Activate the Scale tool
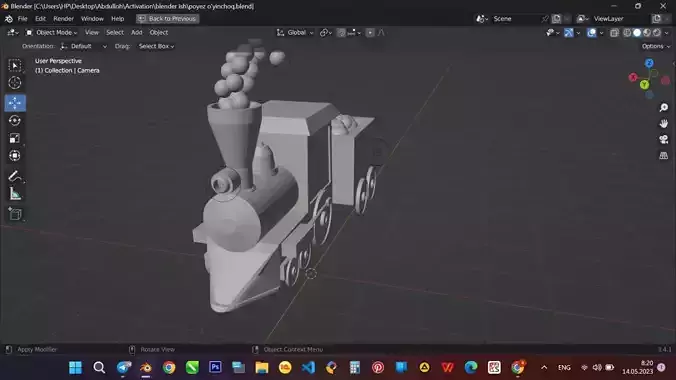Image resolution: width=676 pixels, height=380 pixels. point(15,138)
